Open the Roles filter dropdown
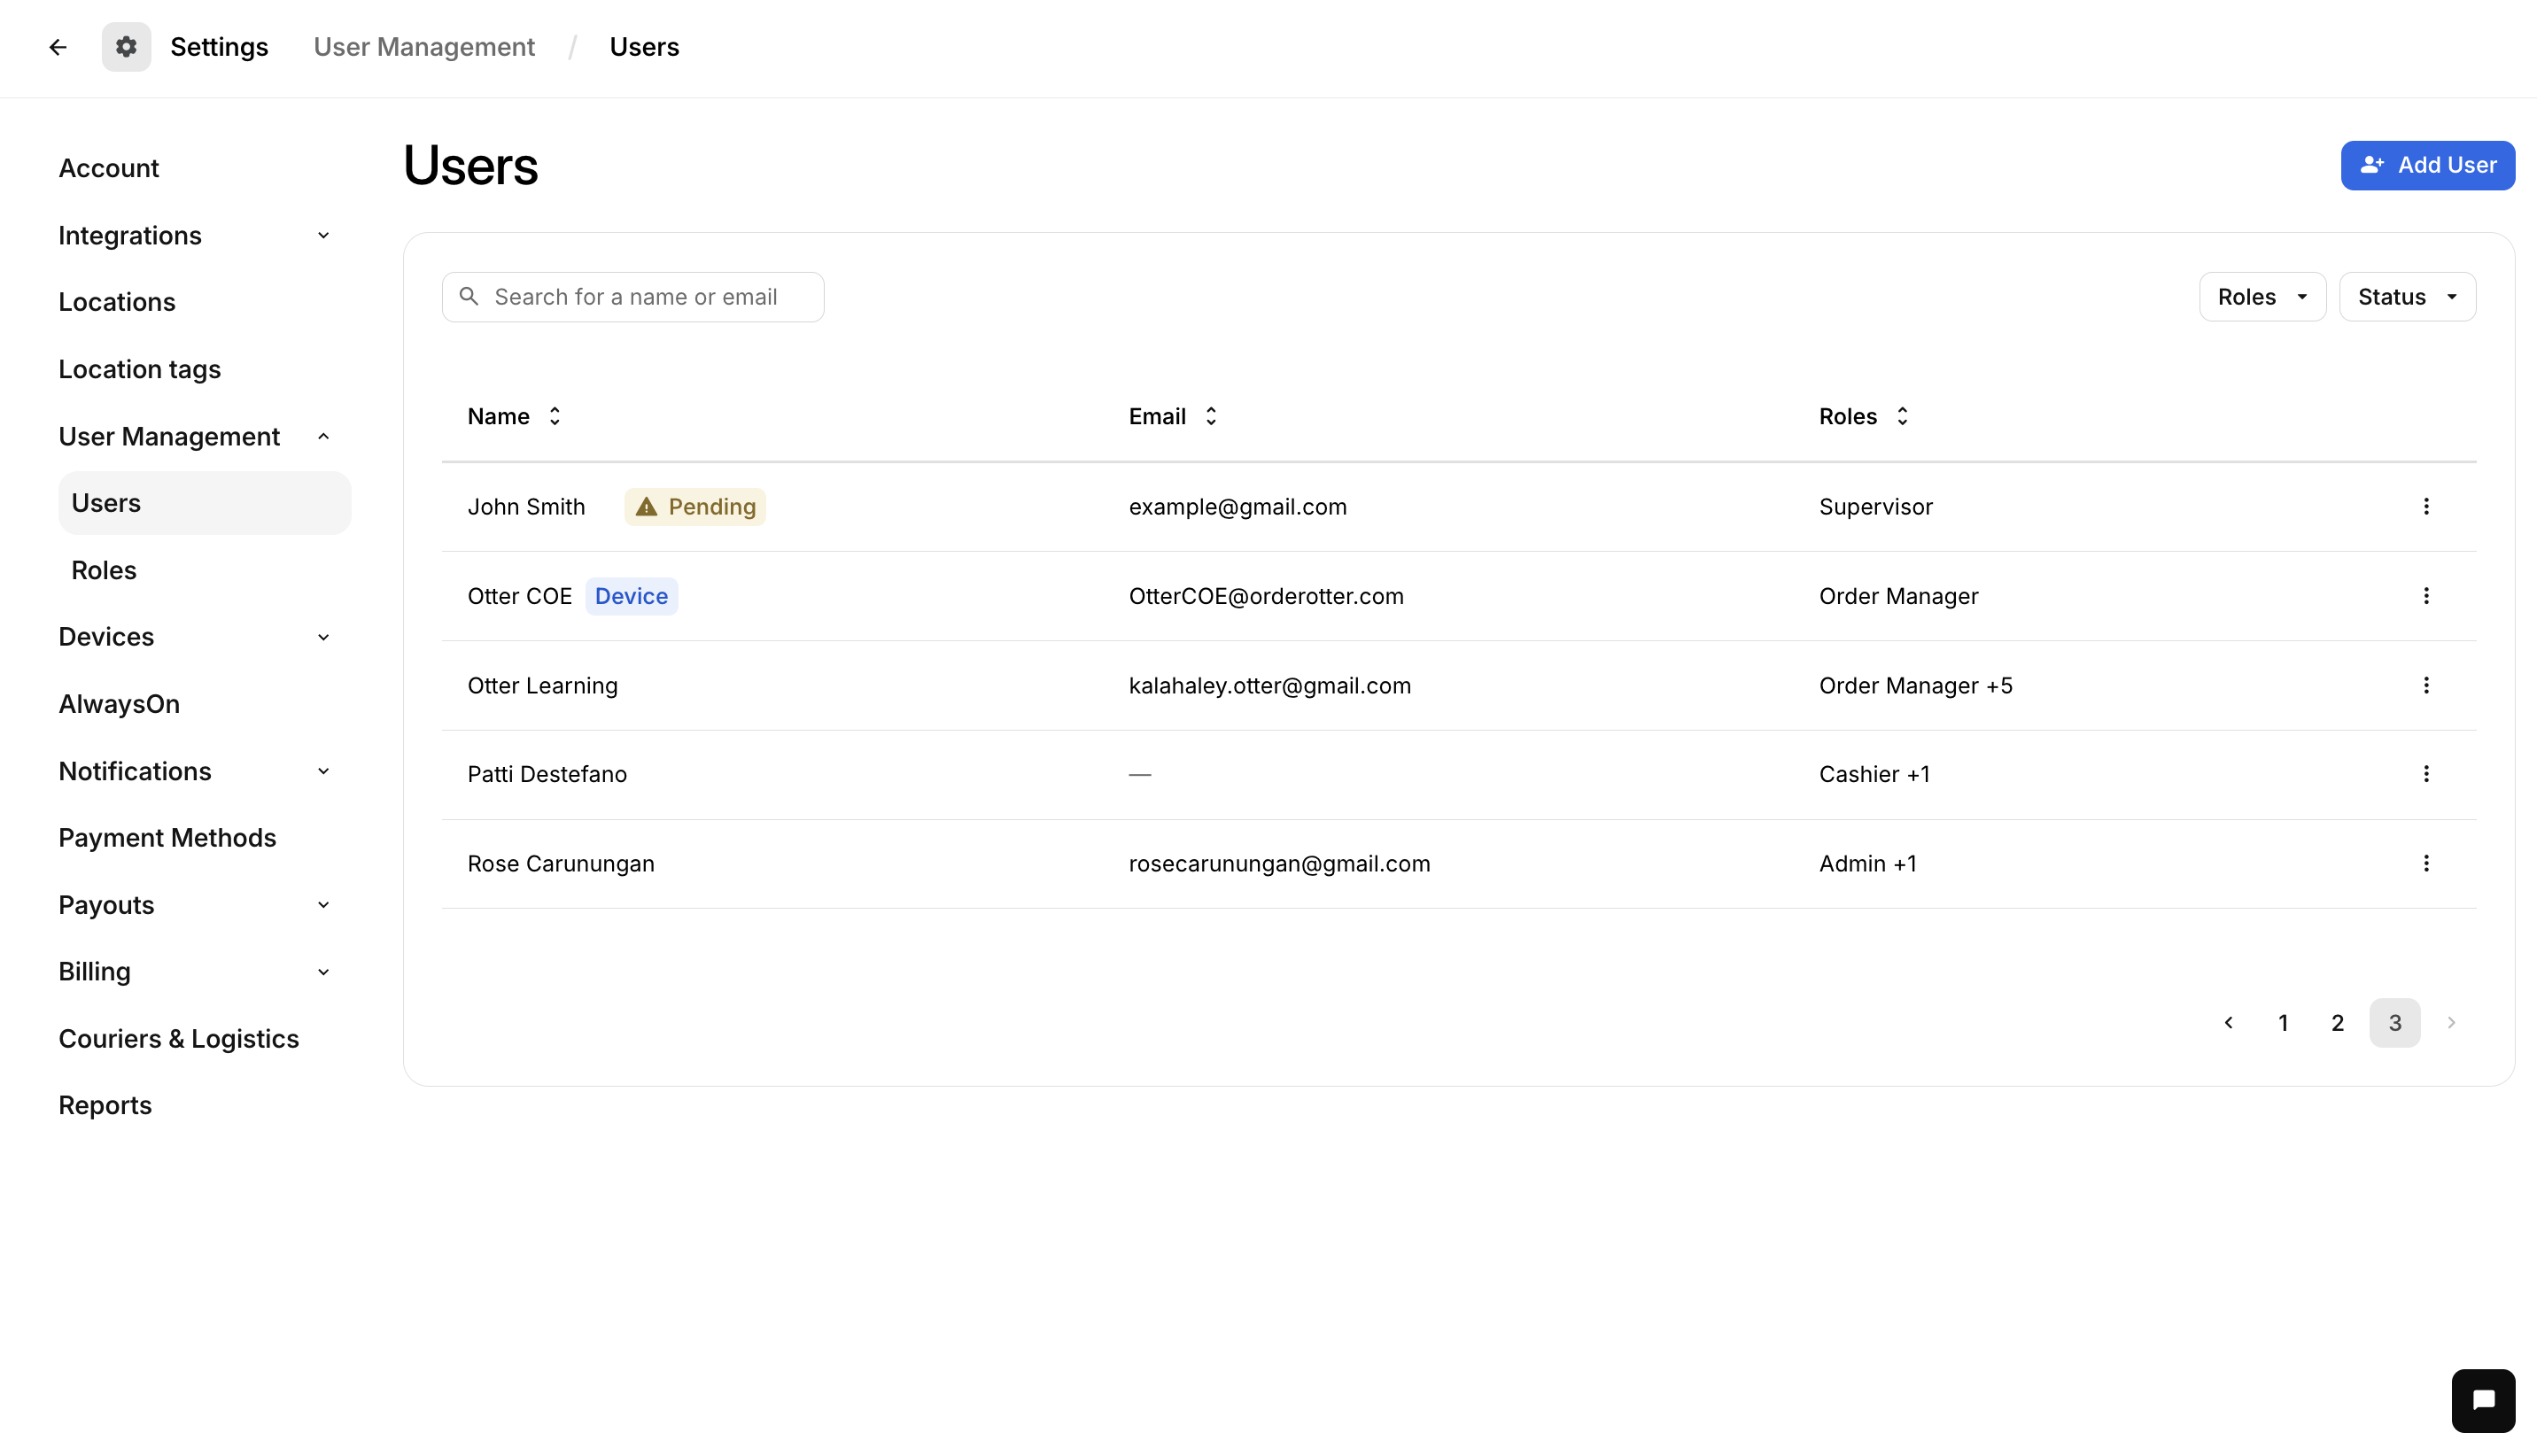The height and width of the screenshot is (1456, 2537). pyautogui.click(x=2262, y=296)
